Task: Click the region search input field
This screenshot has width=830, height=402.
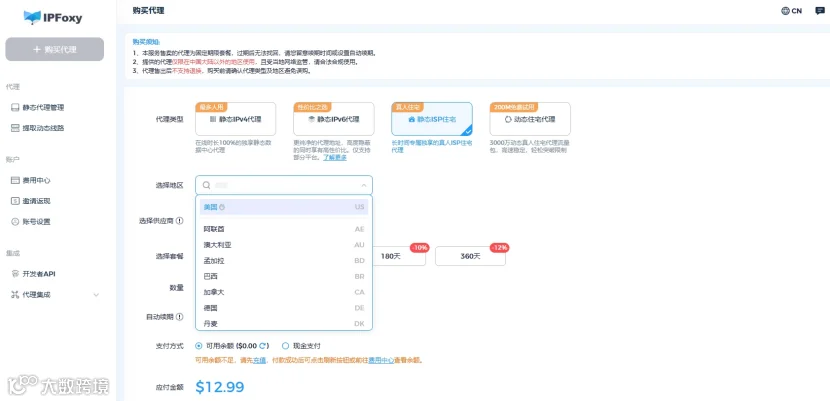Action: 284,185
